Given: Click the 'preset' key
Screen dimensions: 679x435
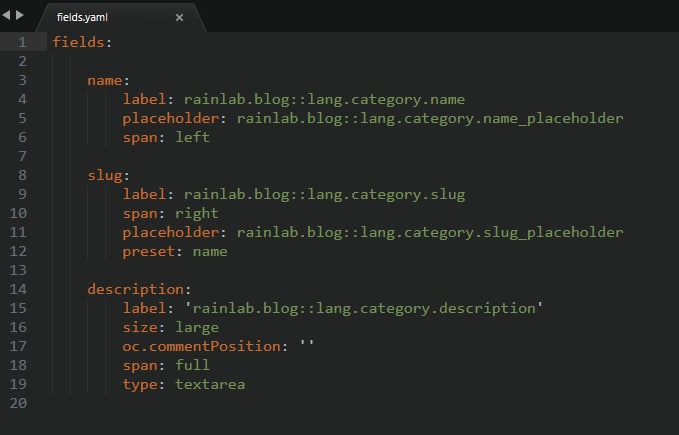Looking at the screenshot, I should pos(149,252).
